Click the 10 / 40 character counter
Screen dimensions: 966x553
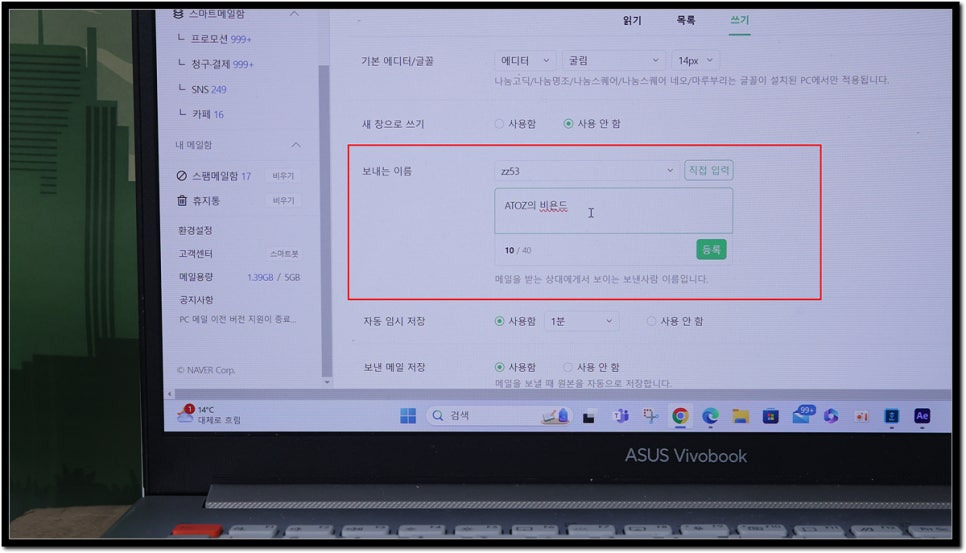point(518,251)
